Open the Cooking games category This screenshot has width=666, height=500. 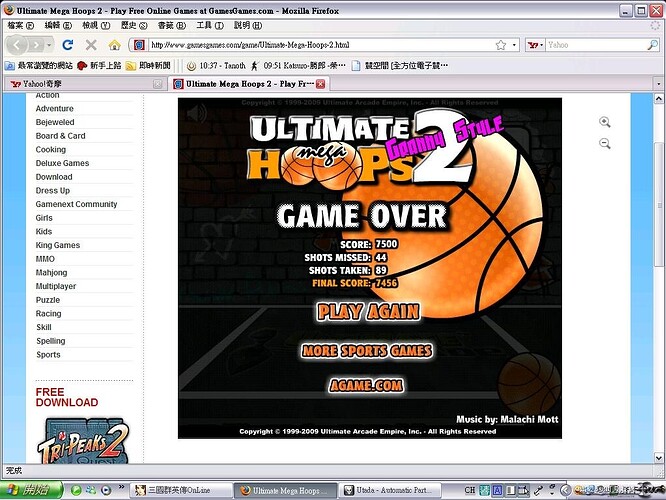click(x=51, y=150)
